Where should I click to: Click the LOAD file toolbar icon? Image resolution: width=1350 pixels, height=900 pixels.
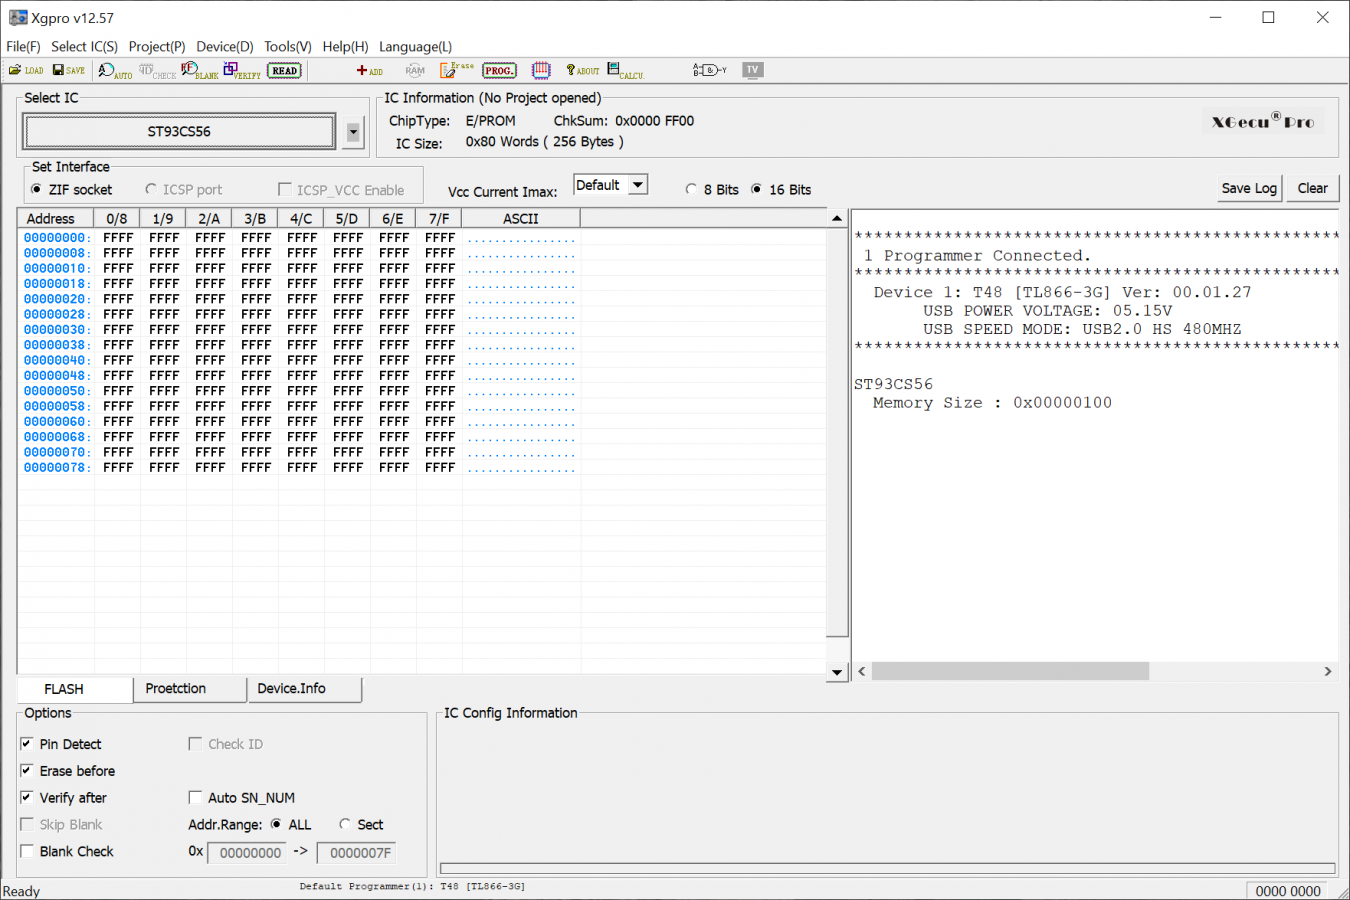pos(26,70)
